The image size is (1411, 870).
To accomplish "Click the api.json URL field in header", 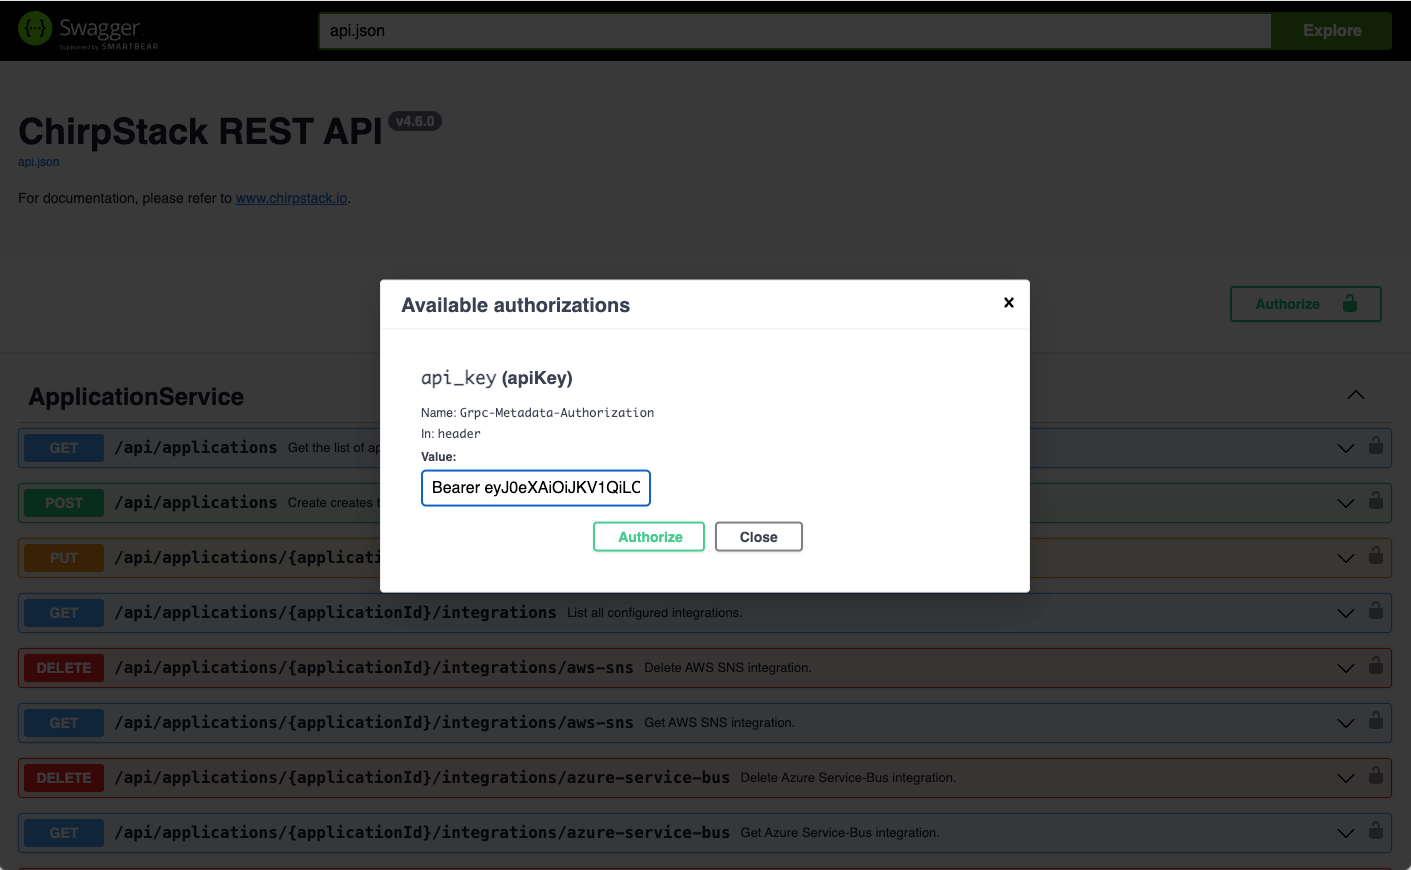I will (x=795, y=31).
